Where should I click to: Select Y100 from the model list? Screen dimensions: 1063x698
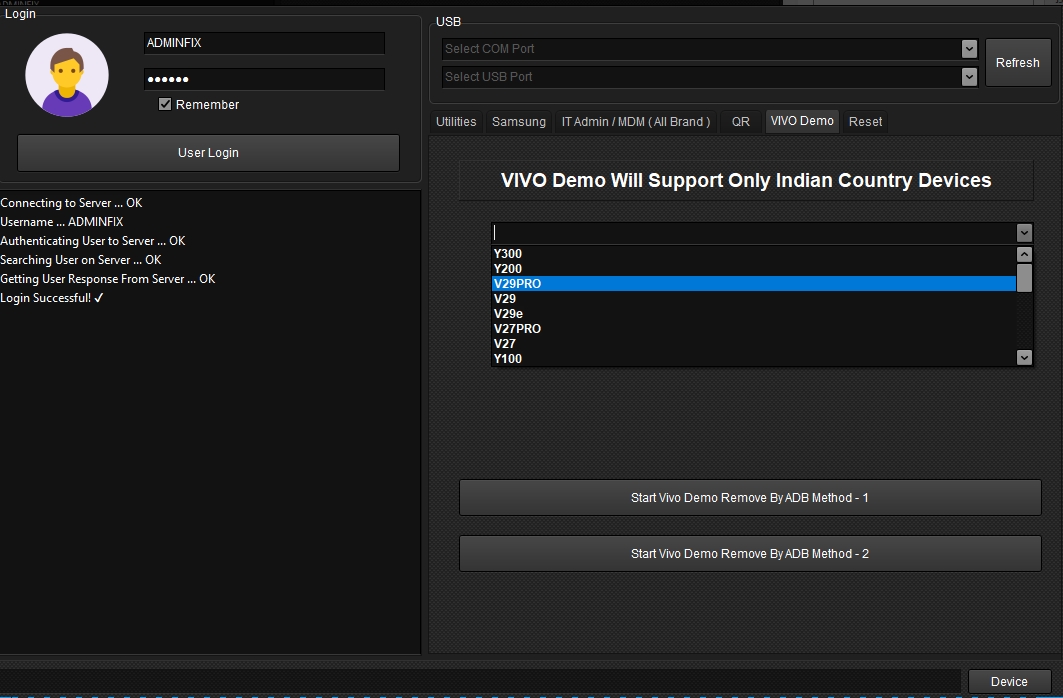tap(753, 358)
